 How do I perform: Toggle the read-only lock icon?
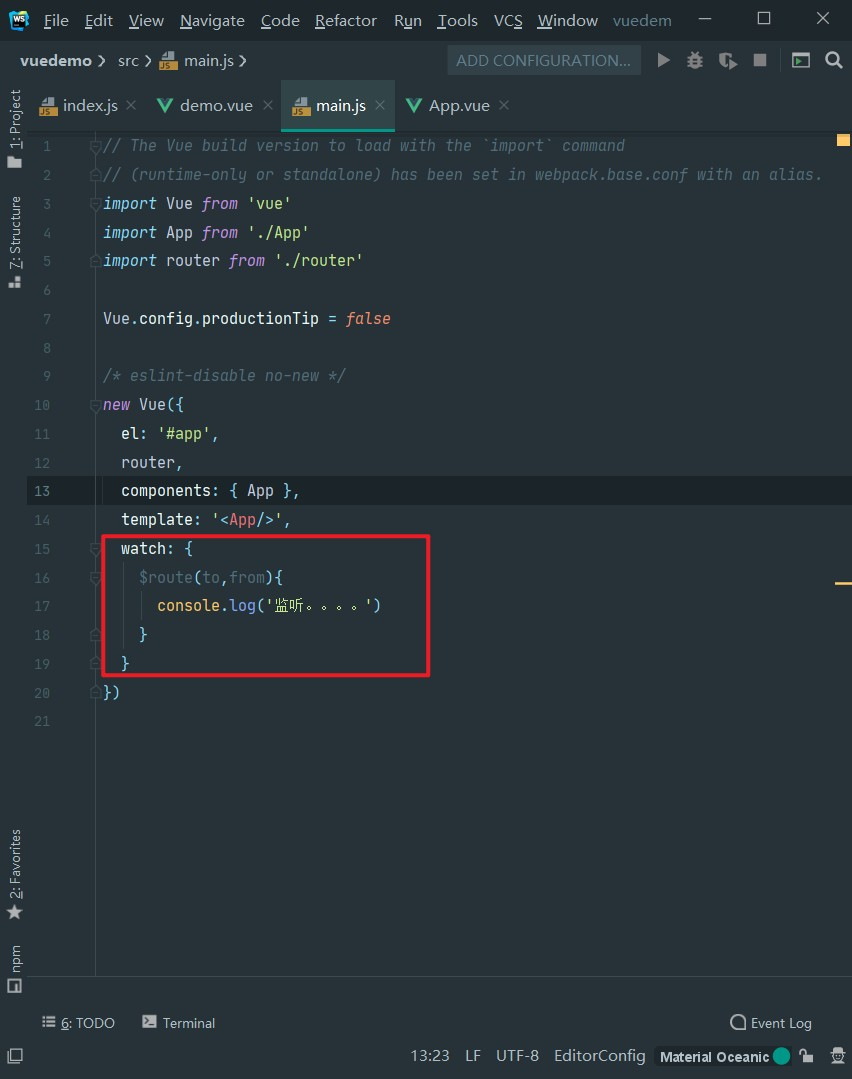pos(807,1056)
